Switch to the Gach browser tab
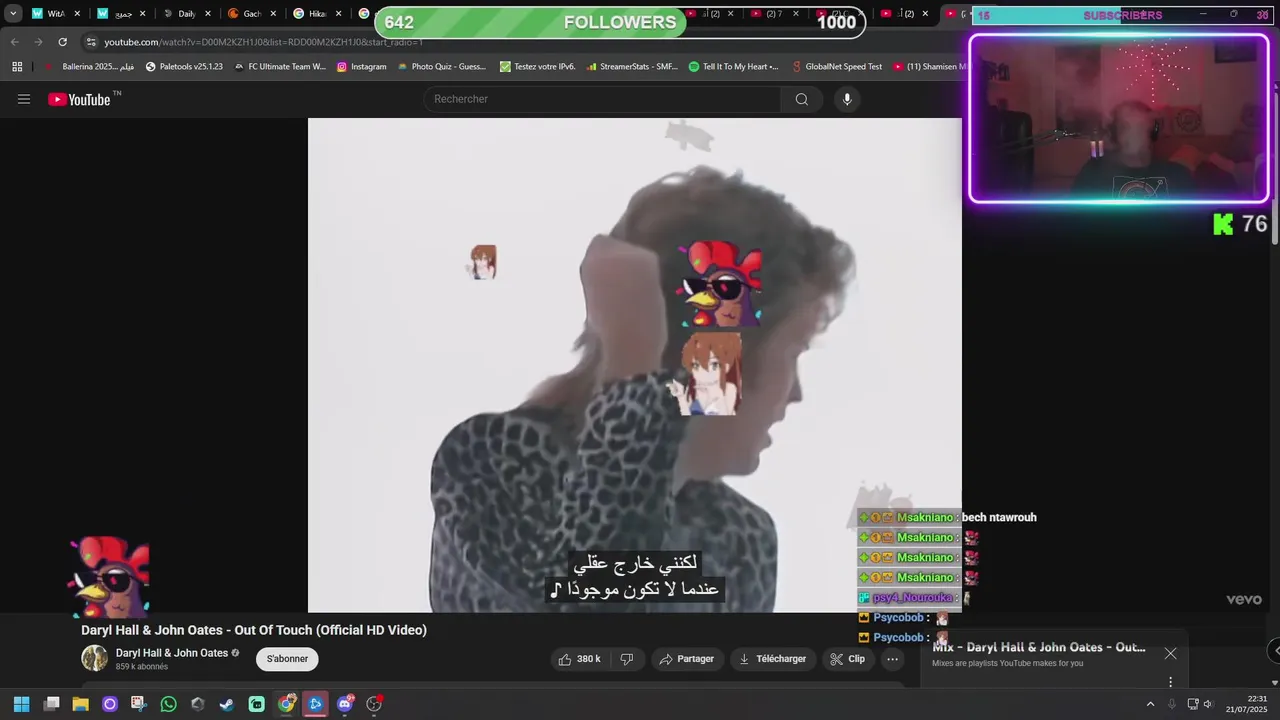This screenshot has width=1280, height=720. click(x=252, y=14)
